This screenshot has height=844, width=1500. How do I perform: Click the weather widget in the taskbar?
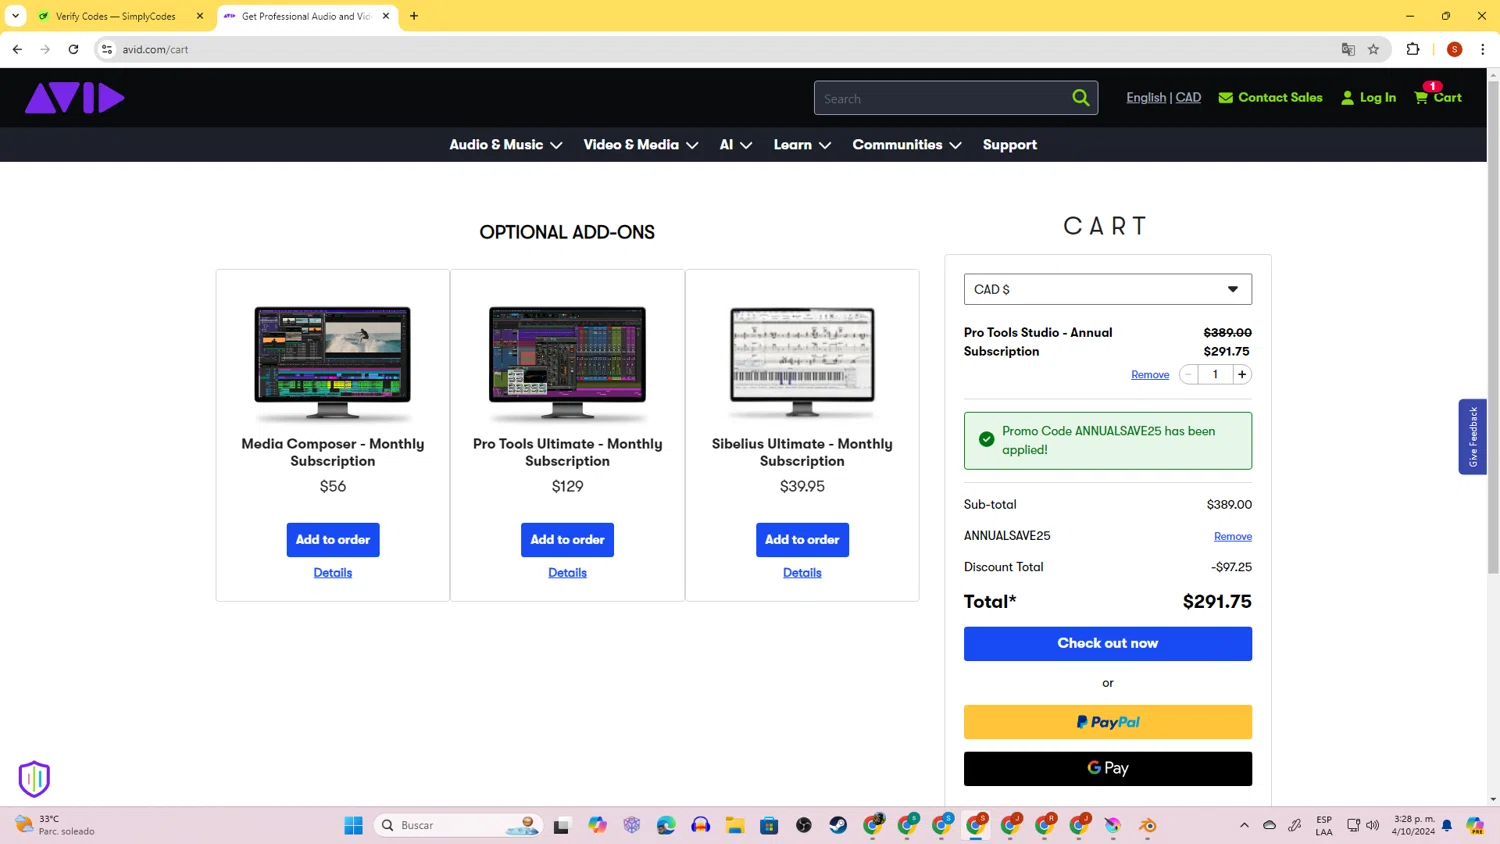pos(55,825)
